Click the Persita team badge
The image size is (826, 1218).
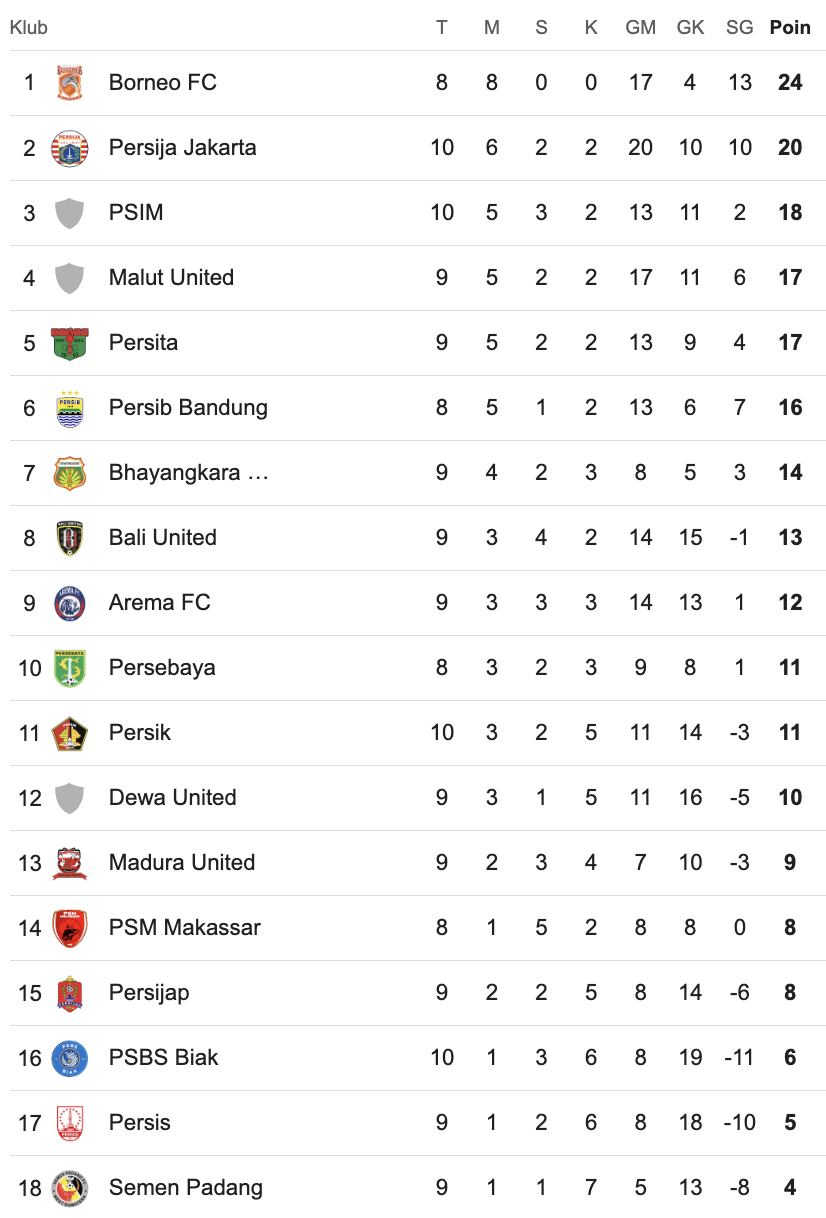(x=69, y=343)
